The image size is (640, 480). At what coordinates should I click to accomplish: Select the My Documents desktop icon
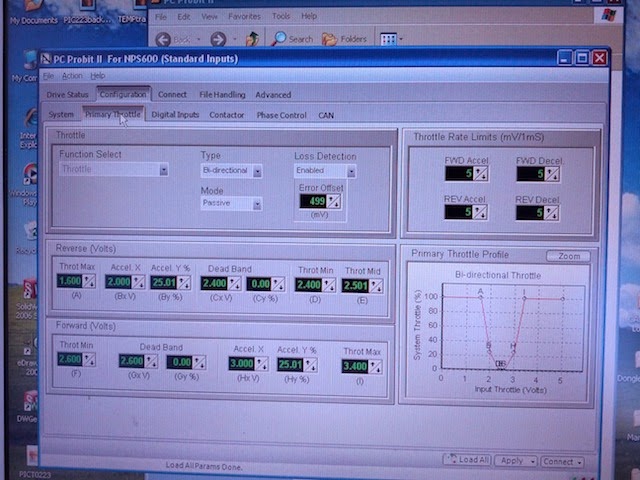point(34,12)
